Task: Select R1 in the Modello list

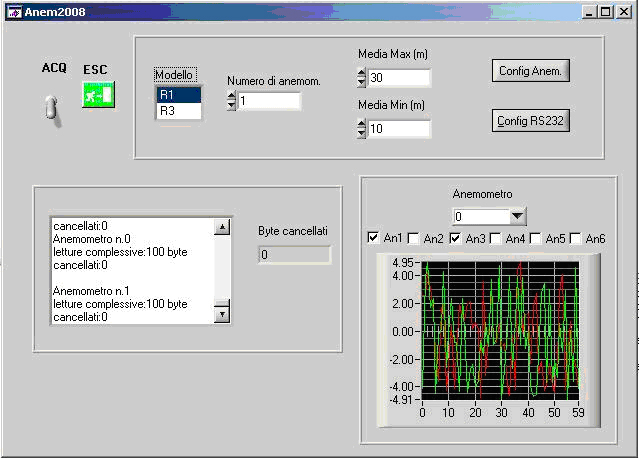Action: point(178,95)
